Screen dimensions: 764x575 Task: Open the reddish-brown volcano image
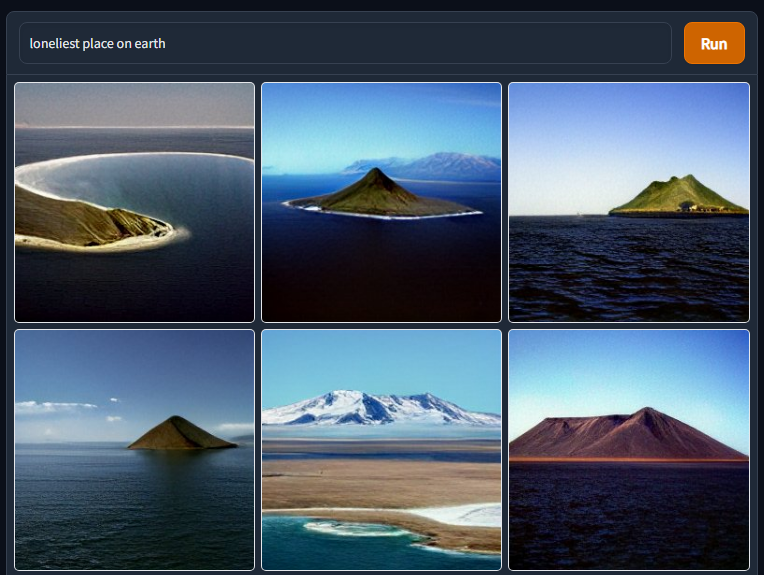click(x=629, y=450)
